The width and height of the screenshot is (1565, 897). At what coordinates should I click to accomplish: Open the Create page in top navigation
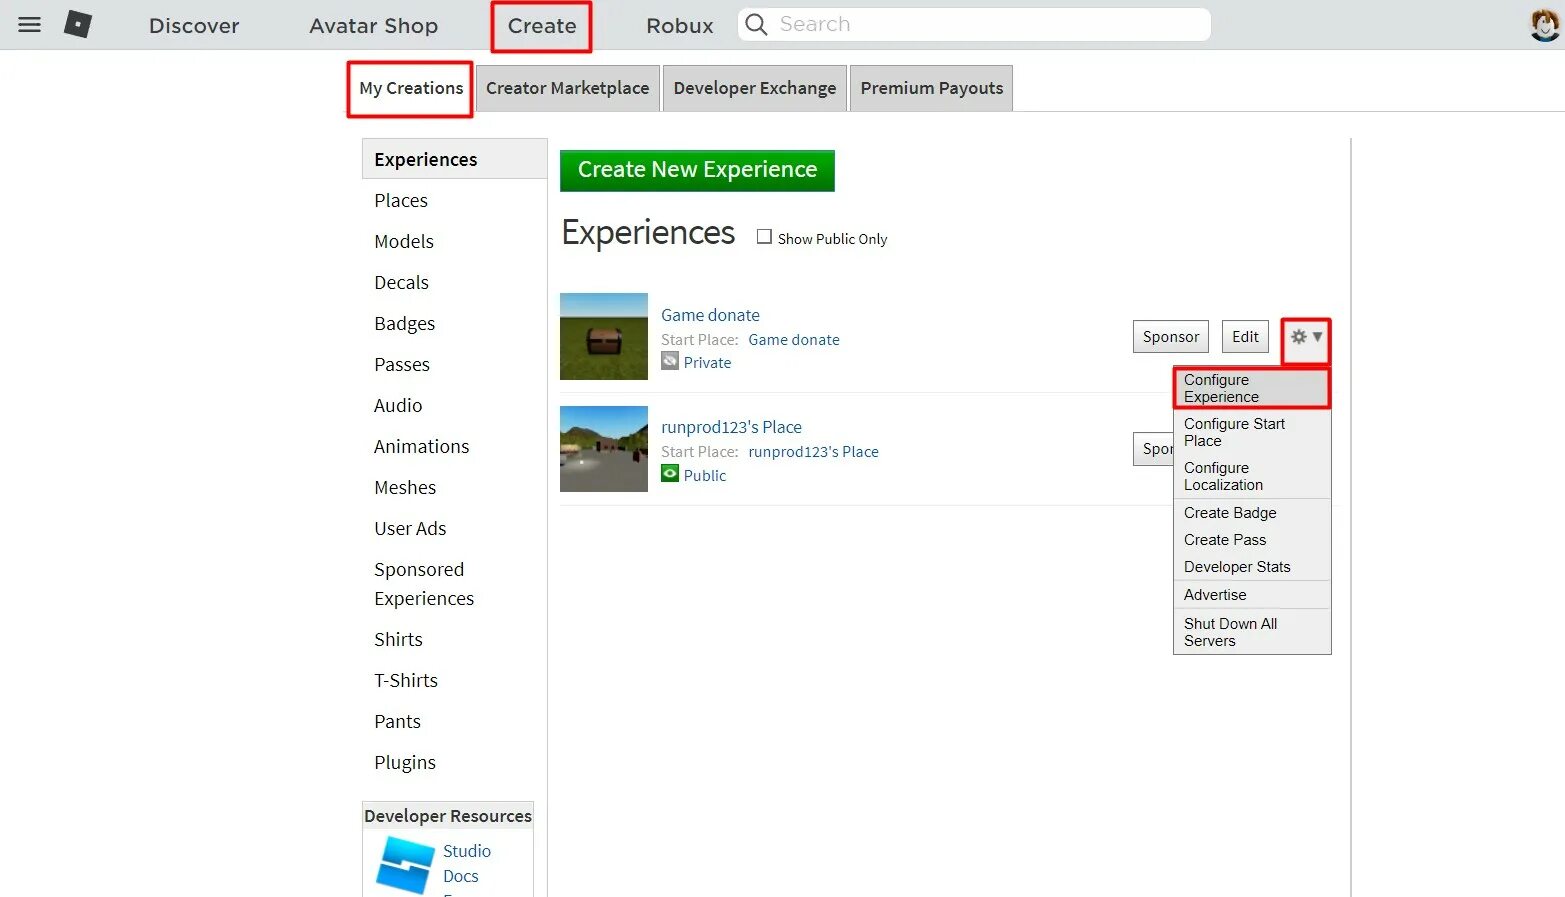pos(541,26)
